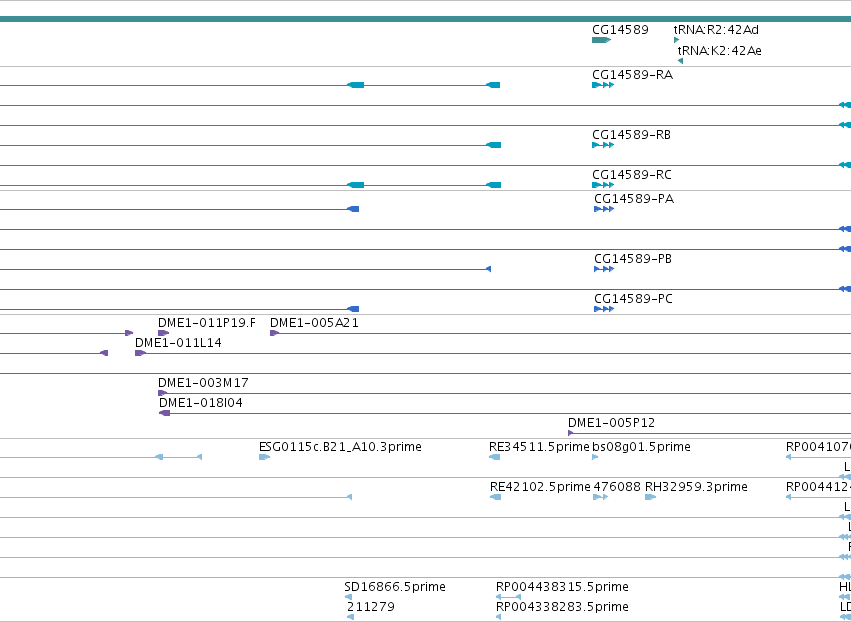Open the CG14589-RA transcript label
851x622 pixels.
(x=632, y=75)
